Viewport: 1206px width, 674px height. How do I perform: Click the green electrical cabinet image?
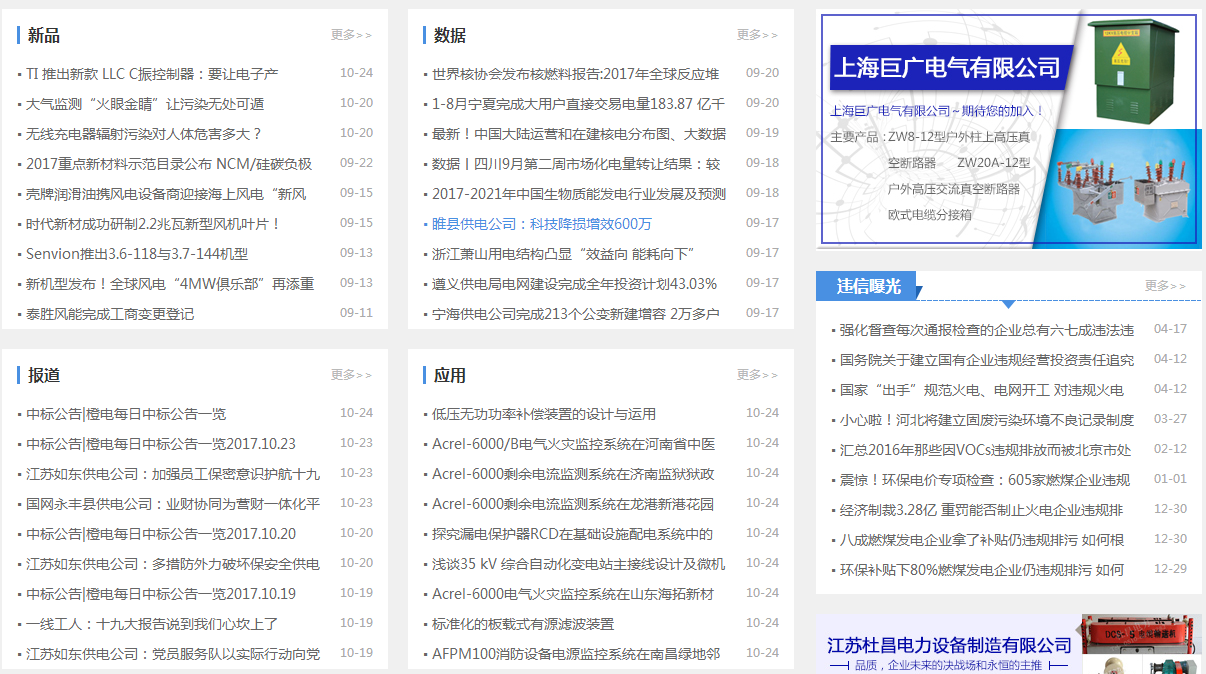coord(1138,68)
